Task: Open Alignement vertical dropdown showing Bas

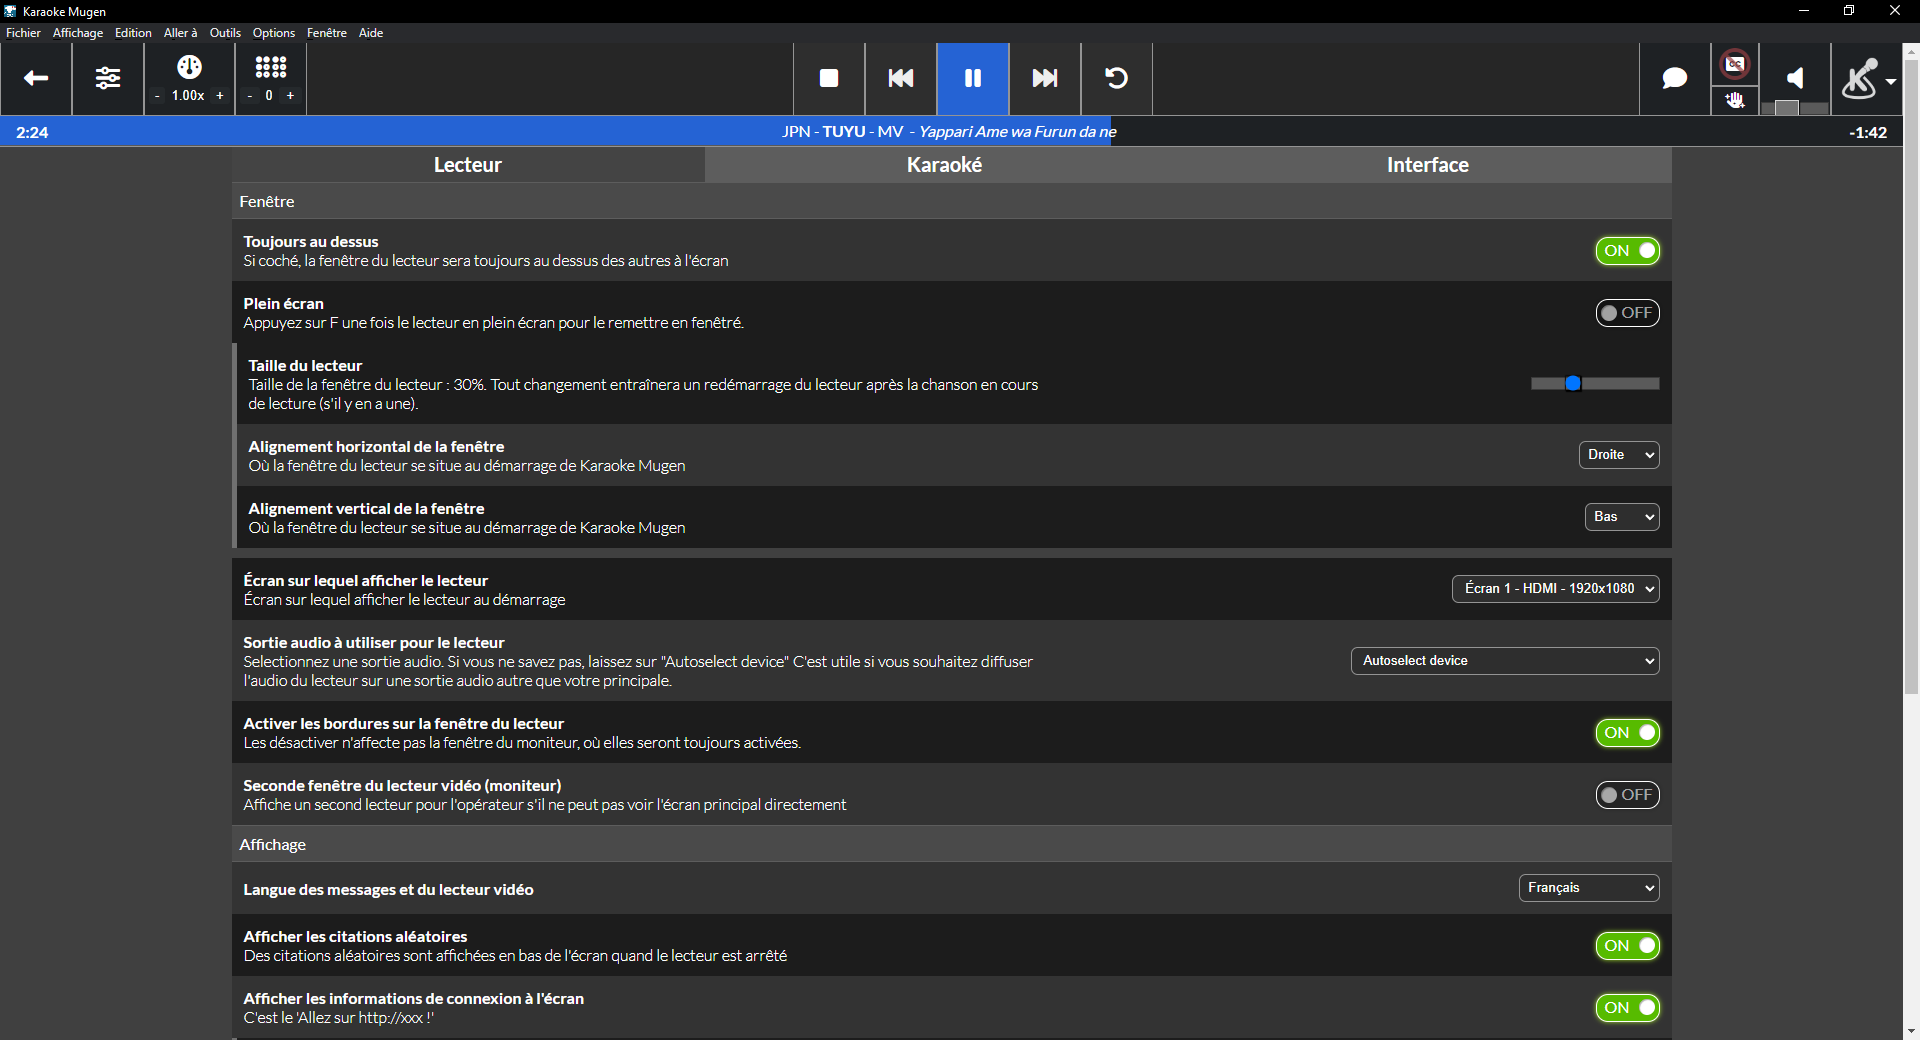Action: tap(1622, 517)
